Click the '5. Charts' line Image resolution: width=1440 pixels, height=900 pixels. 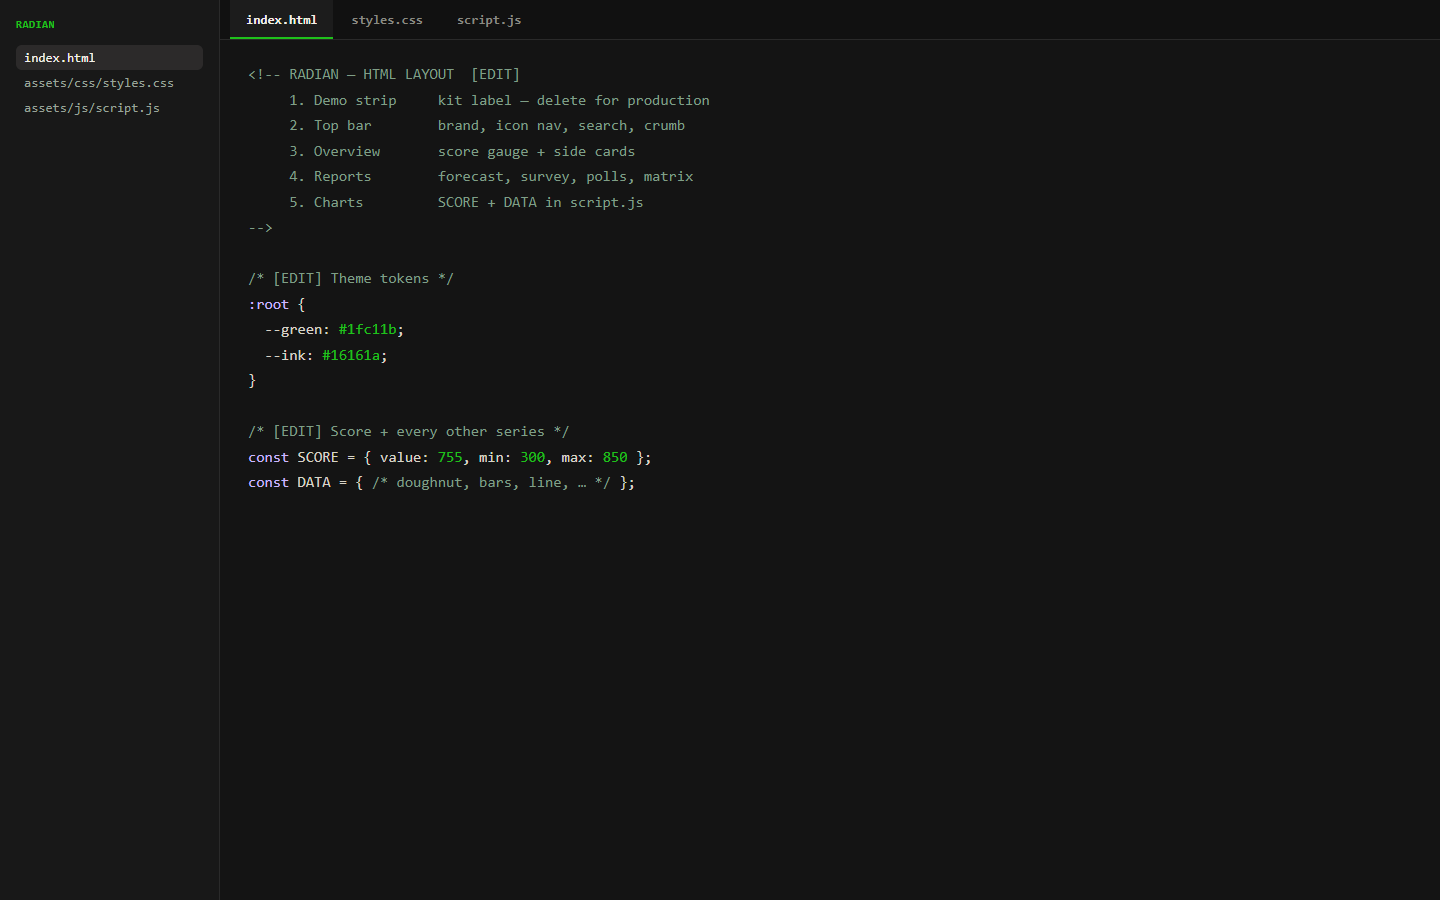326,202
